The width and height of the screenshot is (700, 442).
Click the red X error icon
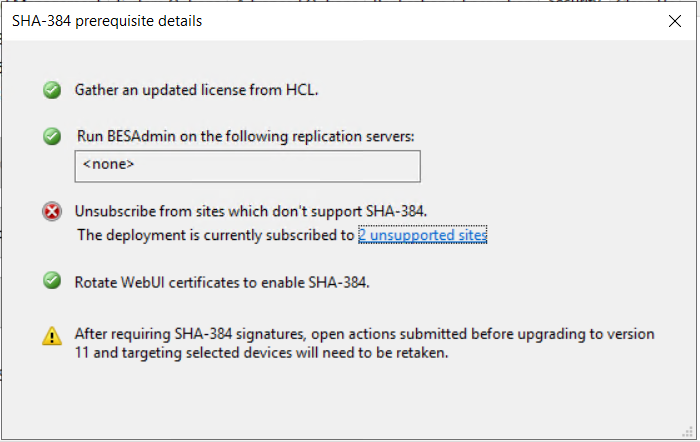click(52, 211)
